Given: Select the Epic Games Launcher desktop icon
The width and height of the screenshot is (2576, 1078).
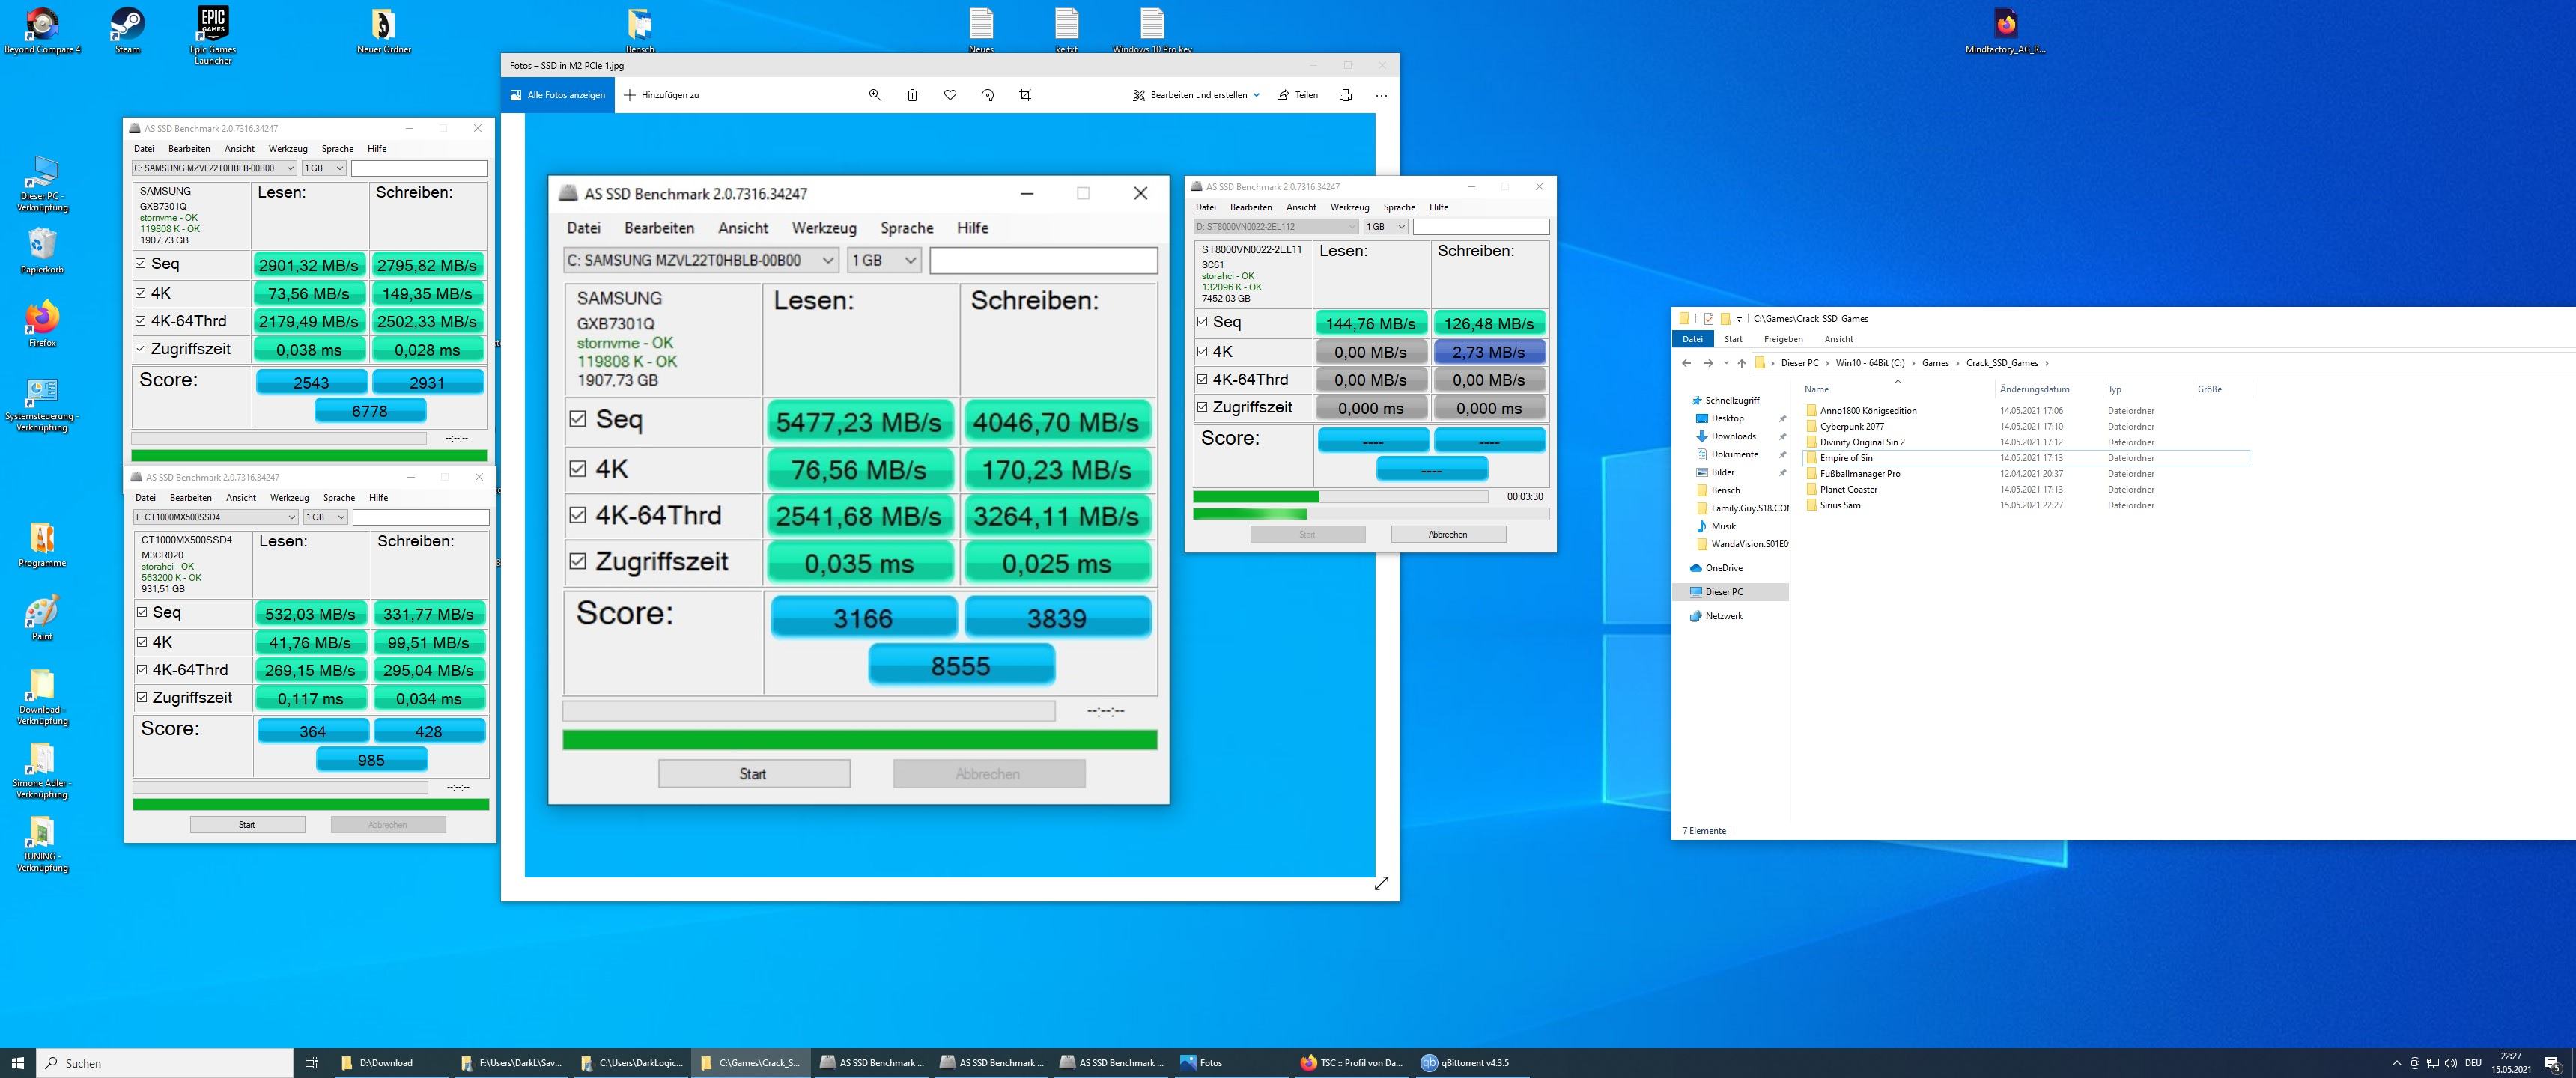Looking at the screenshot, I should click(213, 35).
